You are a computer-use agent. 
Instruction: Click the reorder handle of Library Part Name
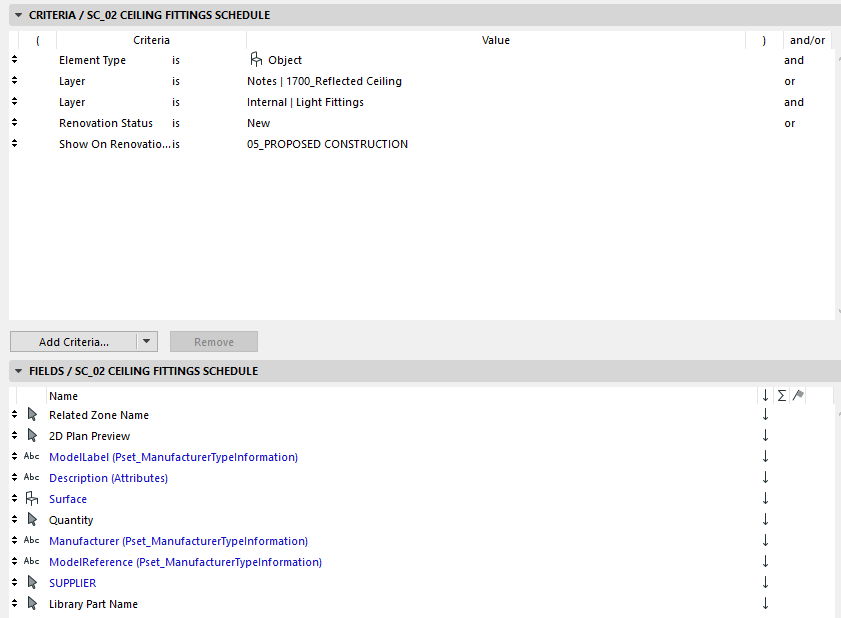click(14, 603)
